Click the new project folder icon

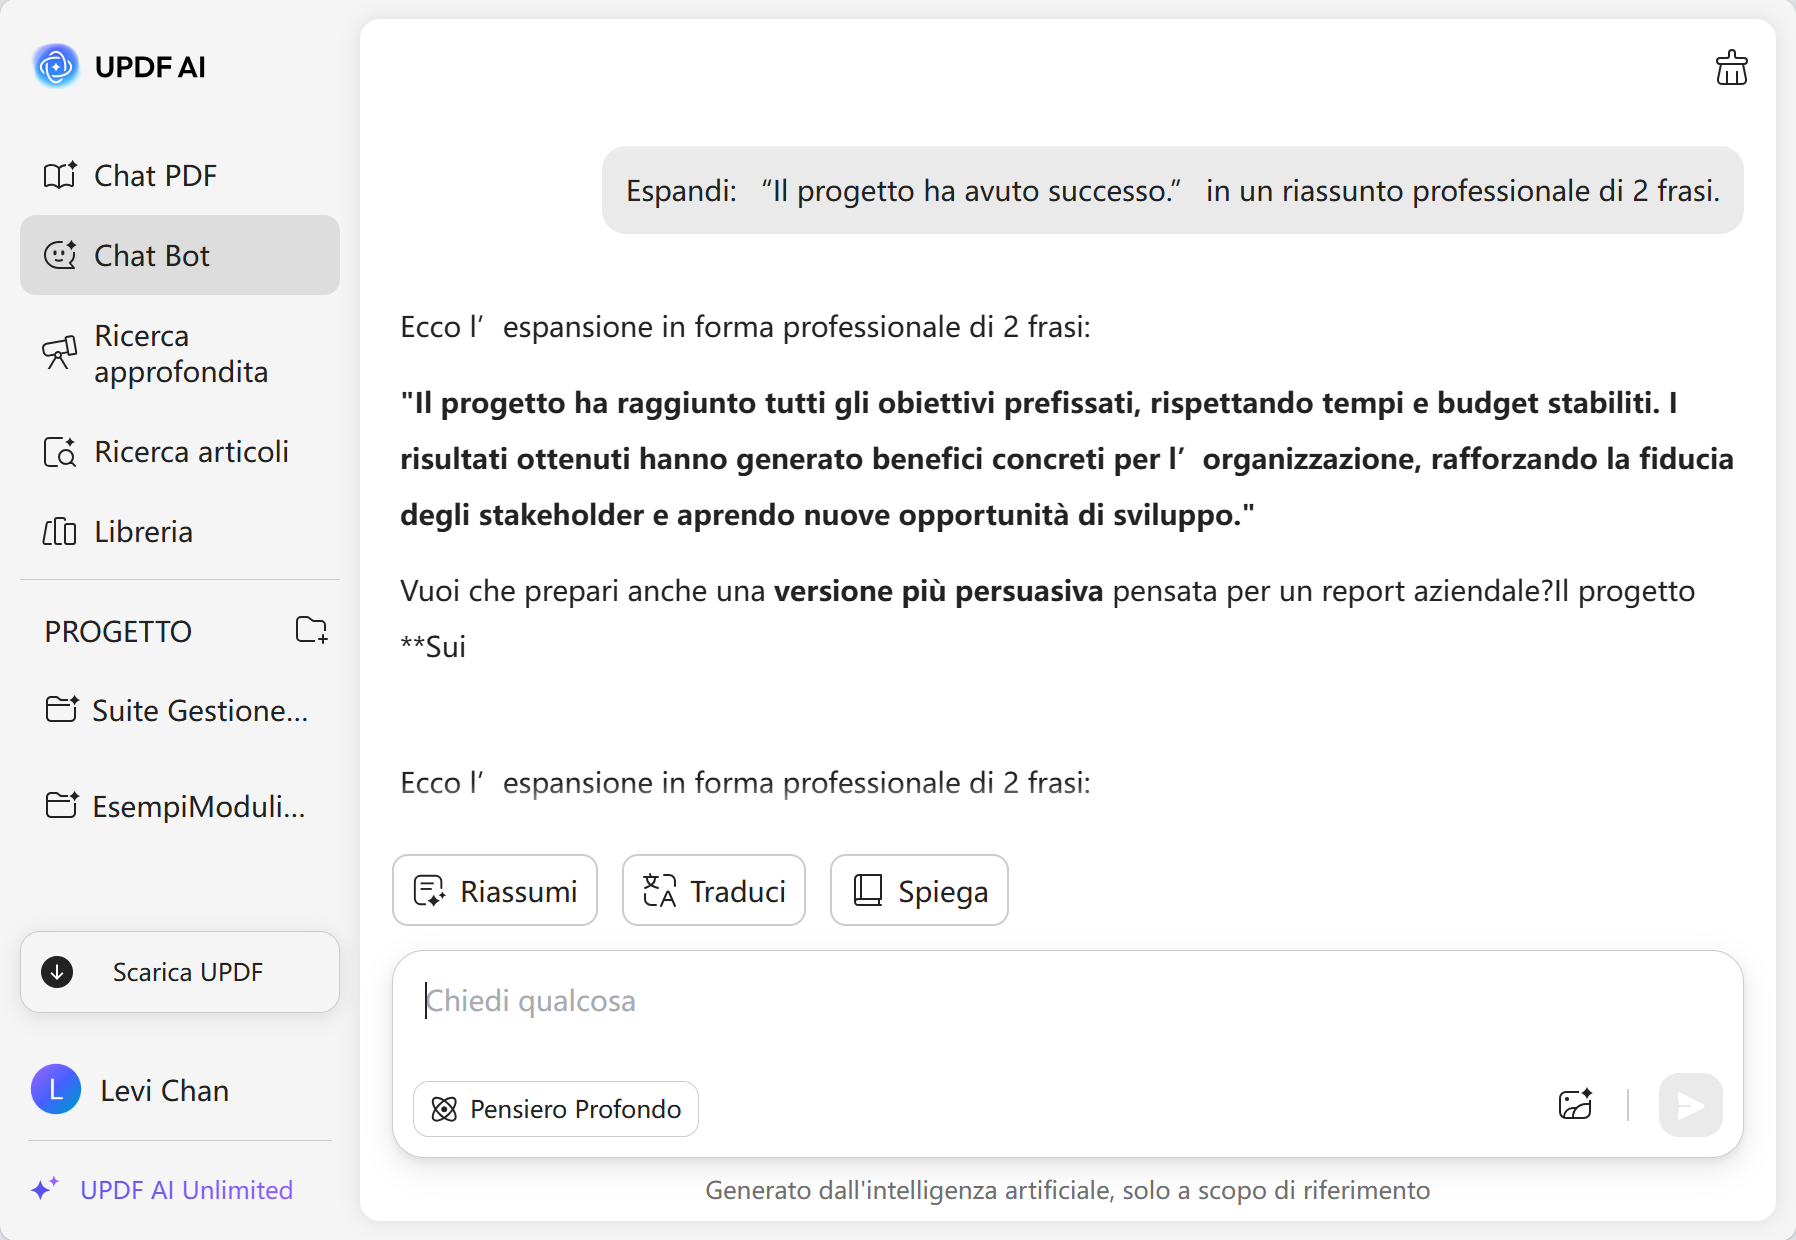pos(311,630)
